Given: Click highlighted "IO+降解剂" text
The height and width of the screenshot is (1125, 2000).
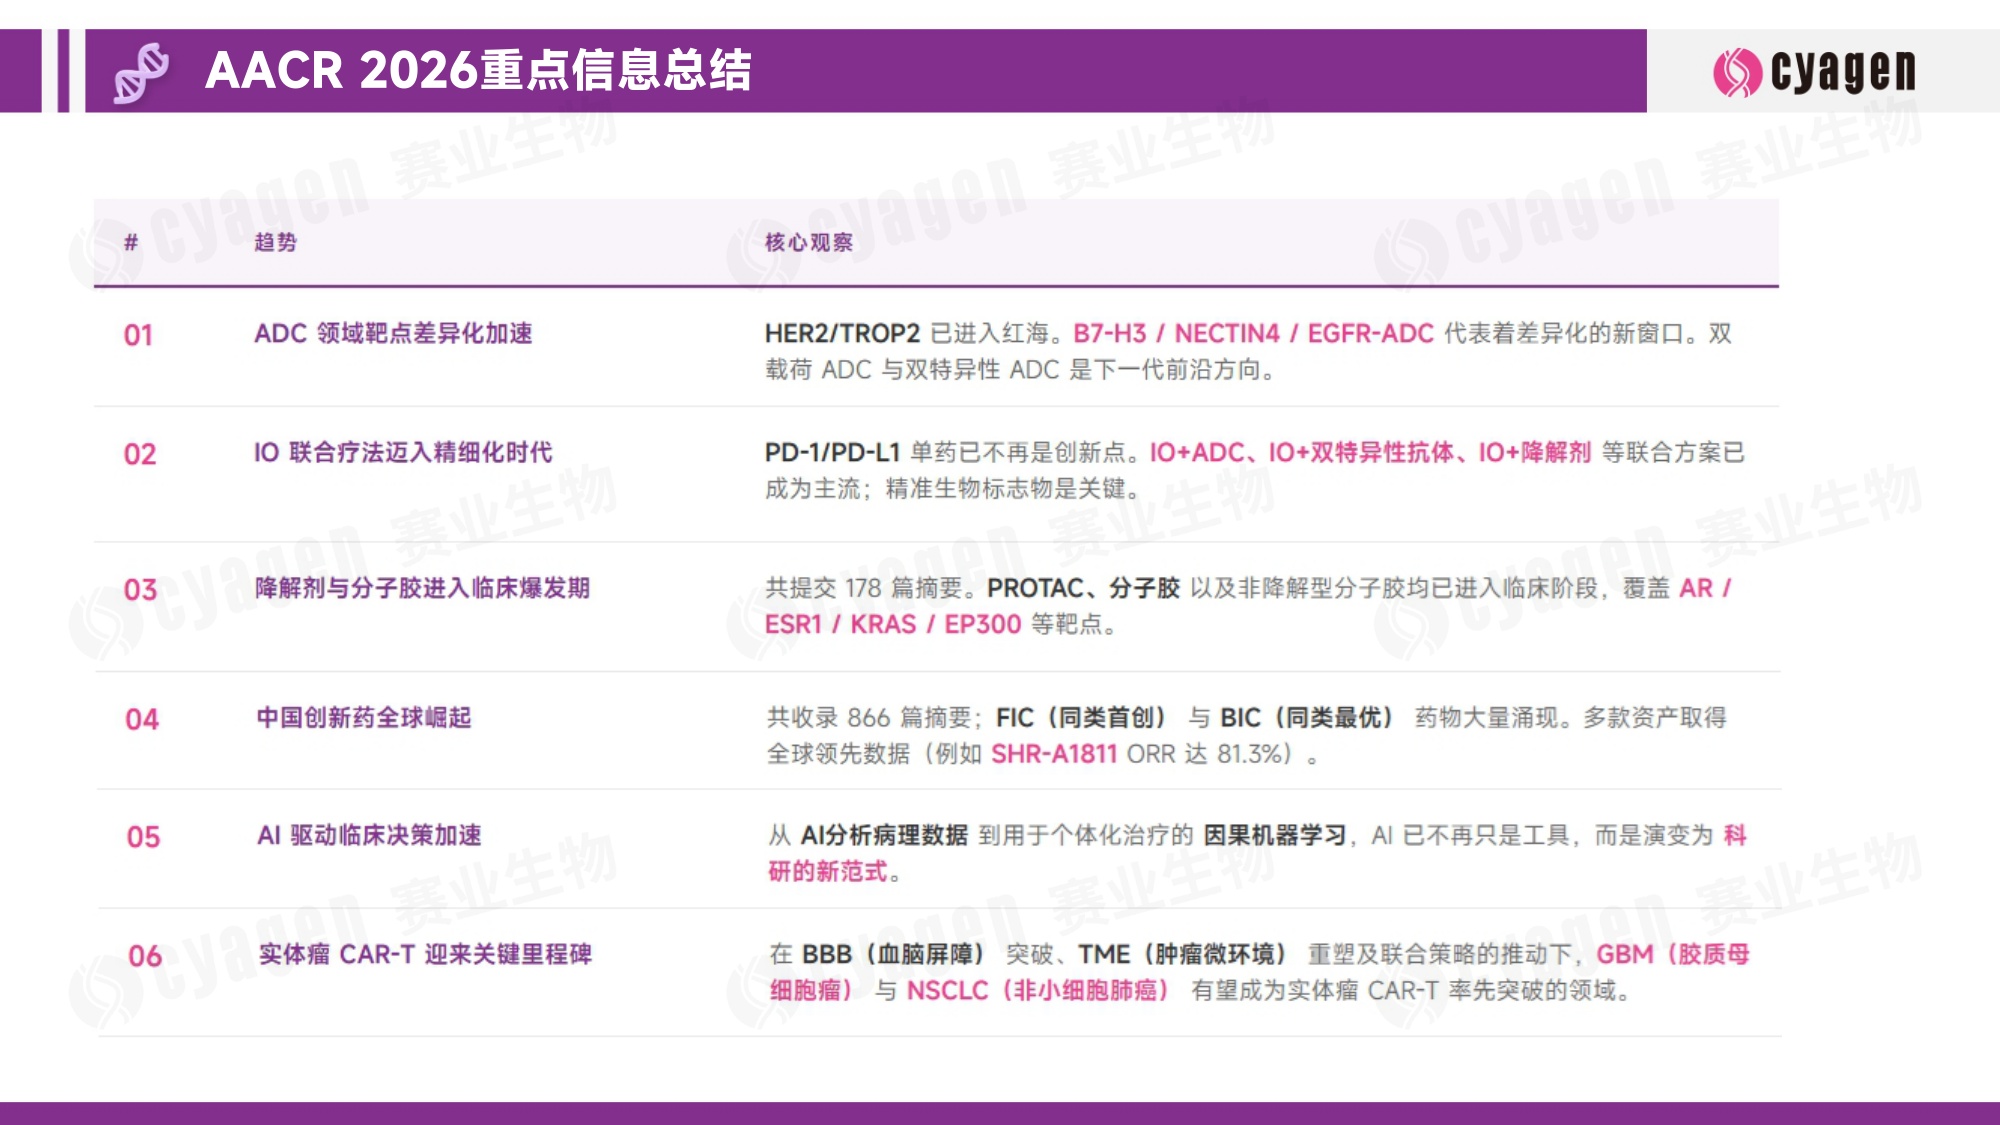Looking at the screenshot, I should (x=1535, y=452).
